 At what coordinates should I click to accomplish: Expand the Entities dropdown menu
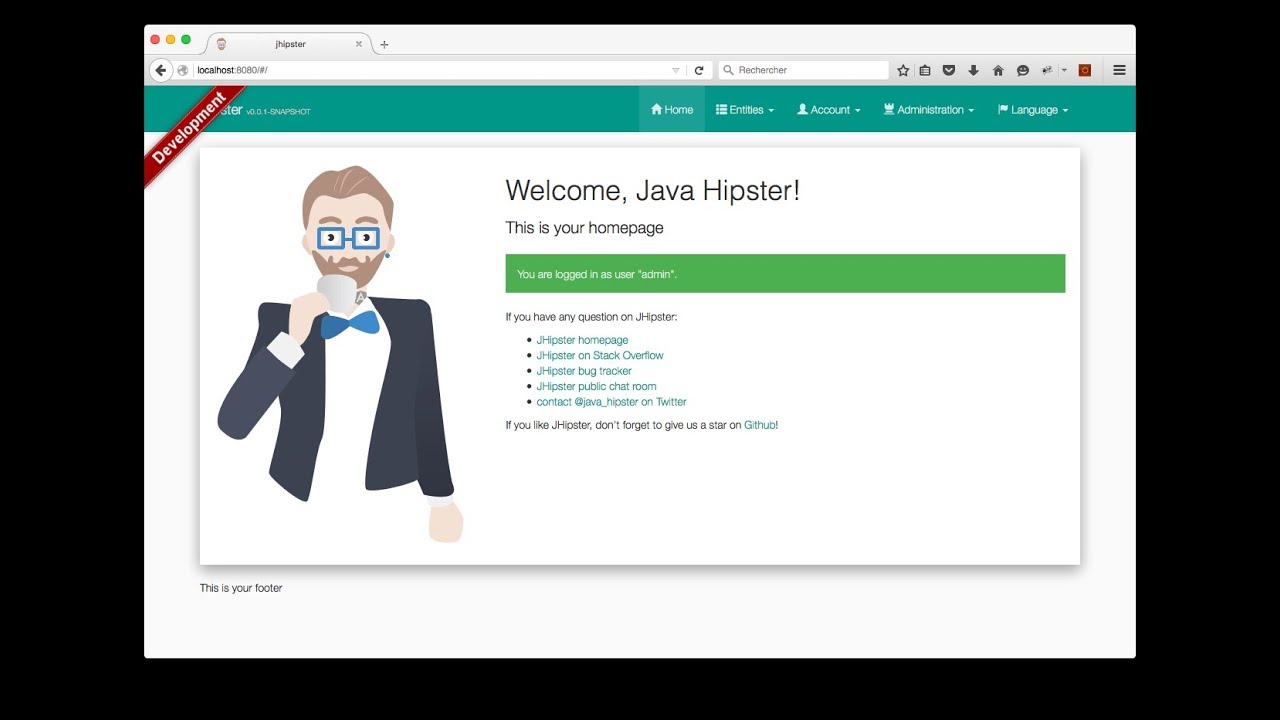coord(745,110)
